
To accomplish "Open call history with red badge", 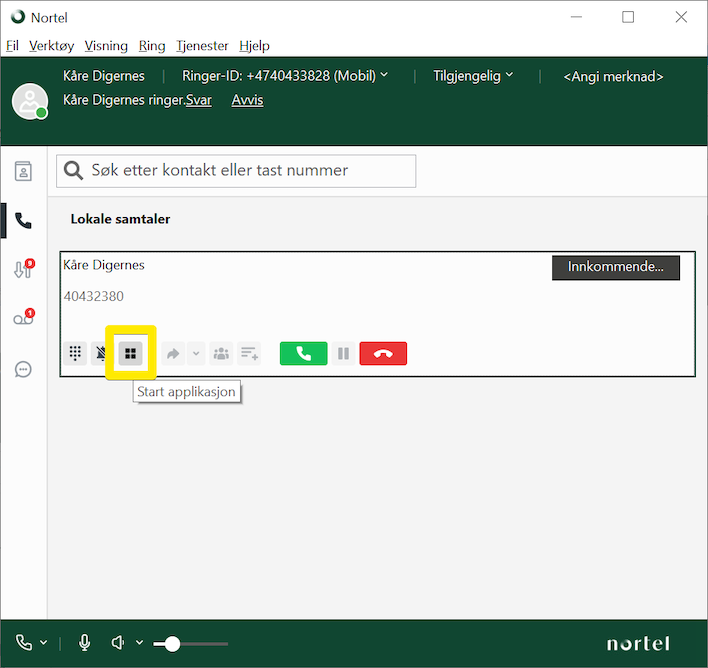I will click(x=23, y=269).
